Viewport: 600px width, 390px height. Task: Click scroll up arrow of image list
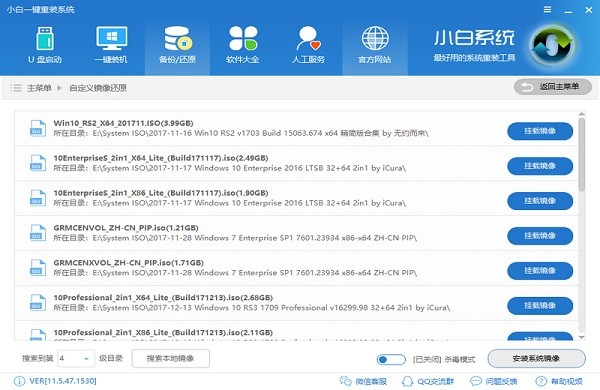point(582,114)
